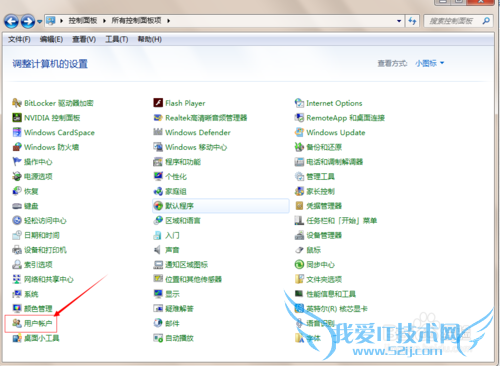Open 显示 display item
Viewport: 500px width, 366px height.
(x=166, y=294)
